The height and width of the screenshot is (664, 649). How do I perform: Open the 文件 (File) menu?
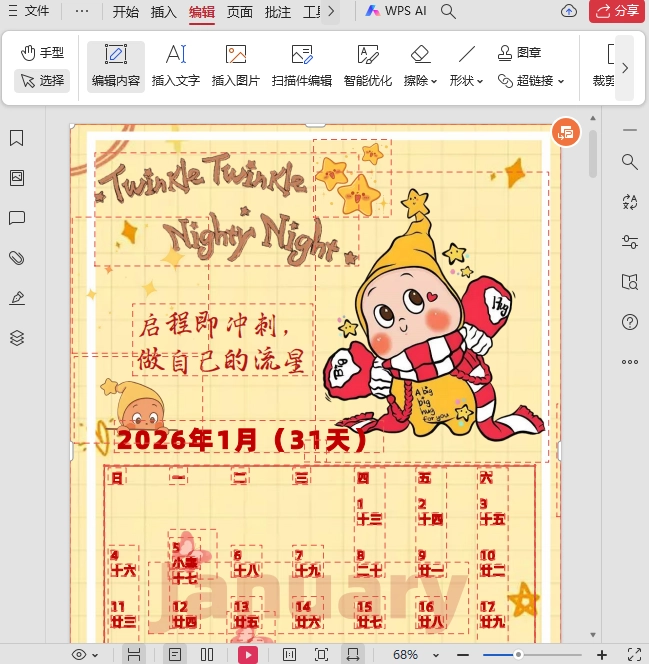tap(28, 12)
